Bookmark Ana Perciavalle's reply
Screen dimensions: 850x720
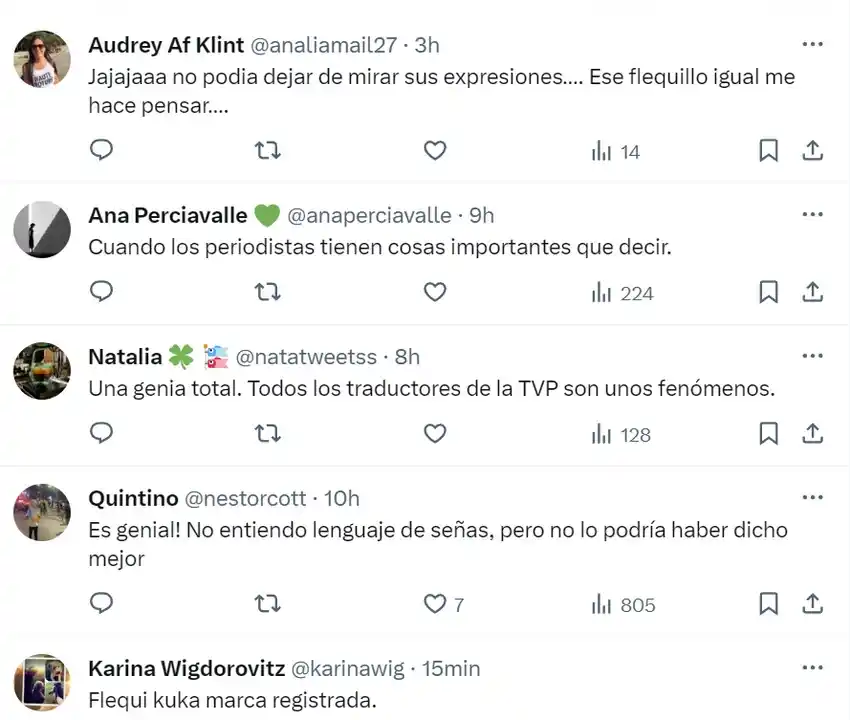[768, 292]
